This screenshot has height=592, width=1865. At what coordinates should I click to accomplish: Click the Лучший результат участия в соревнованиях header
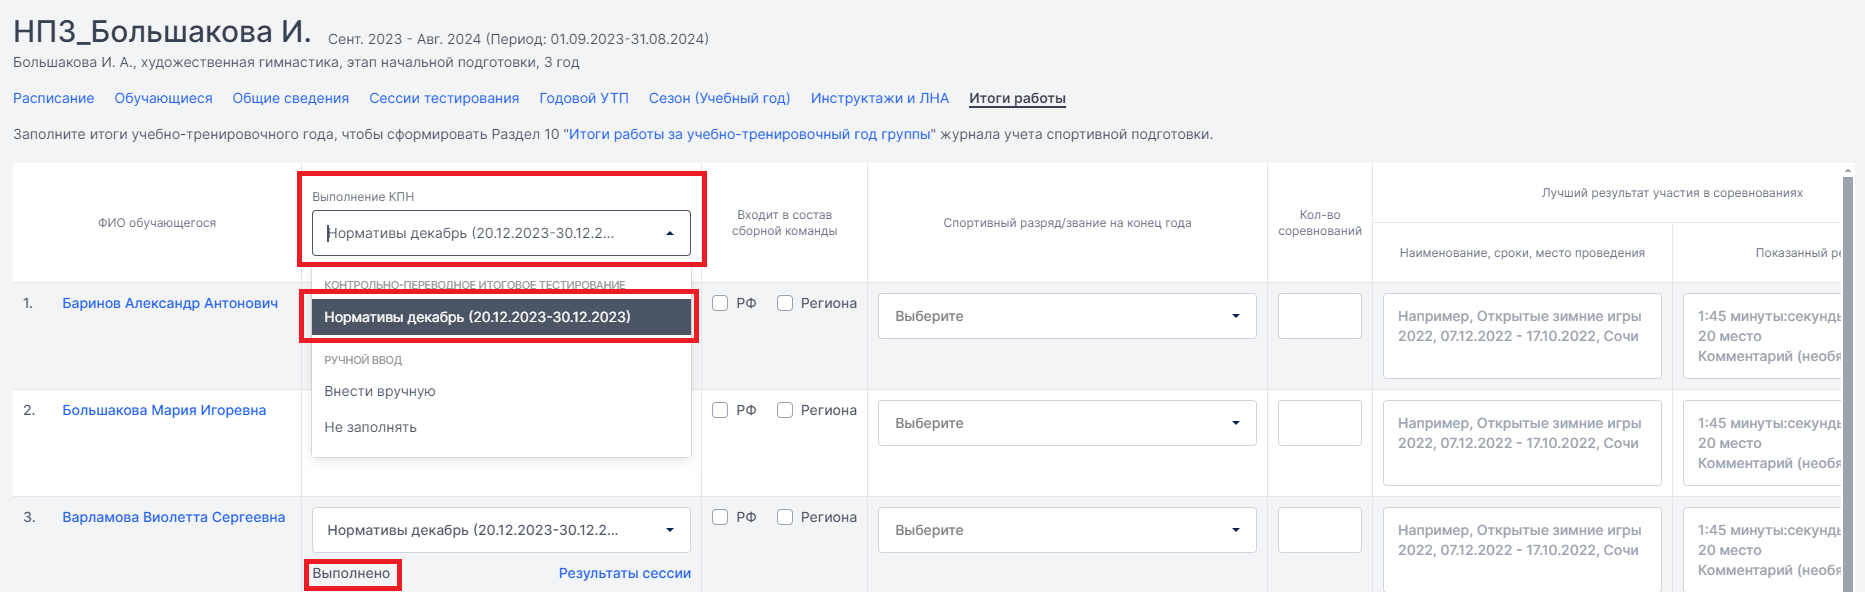tap(1672, 193)
